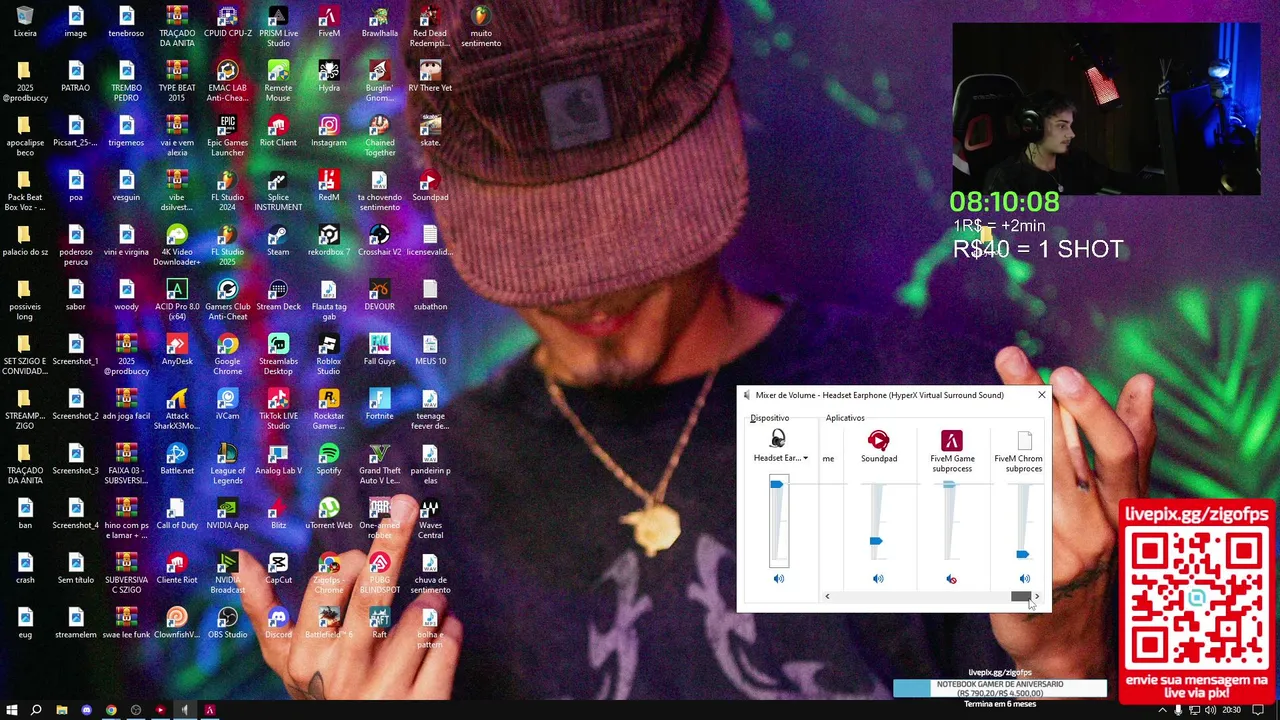Click Soundpad app icon in Volume Mixer

pyautogui.click(x=878, y=440)
